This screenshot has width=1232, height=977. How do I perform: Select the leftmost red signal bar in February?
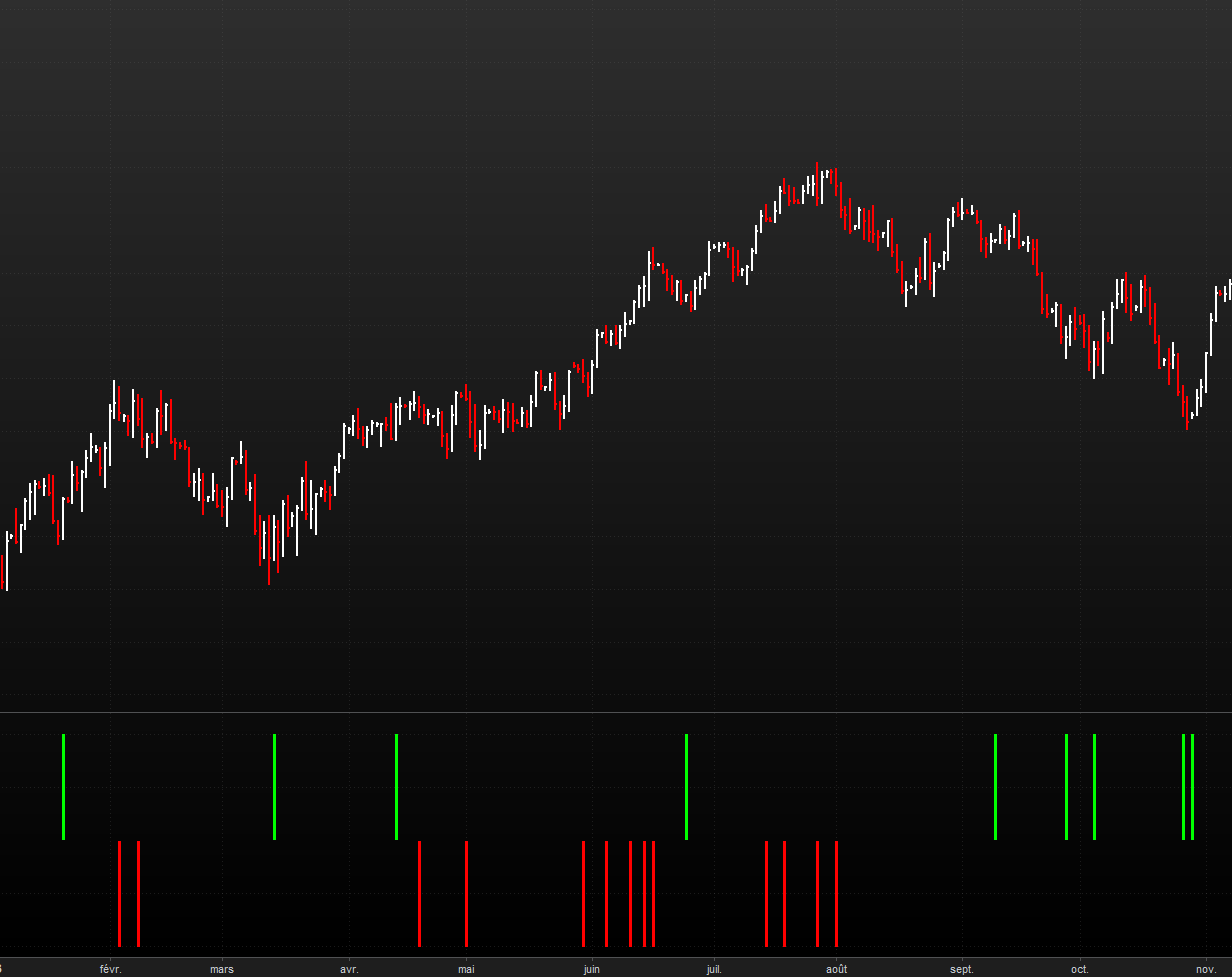point(119,894)
